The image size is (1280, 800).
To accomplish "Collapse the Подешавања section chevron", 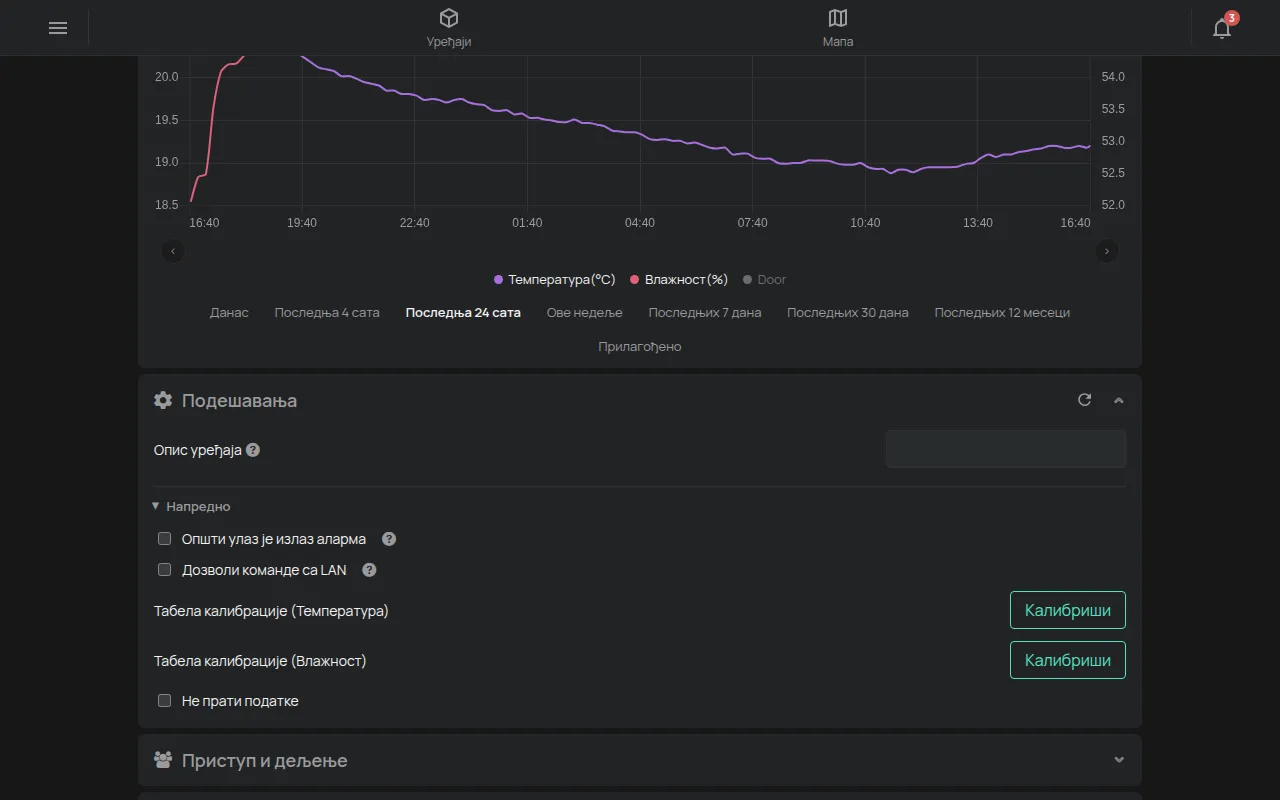I will (1119, 400).
